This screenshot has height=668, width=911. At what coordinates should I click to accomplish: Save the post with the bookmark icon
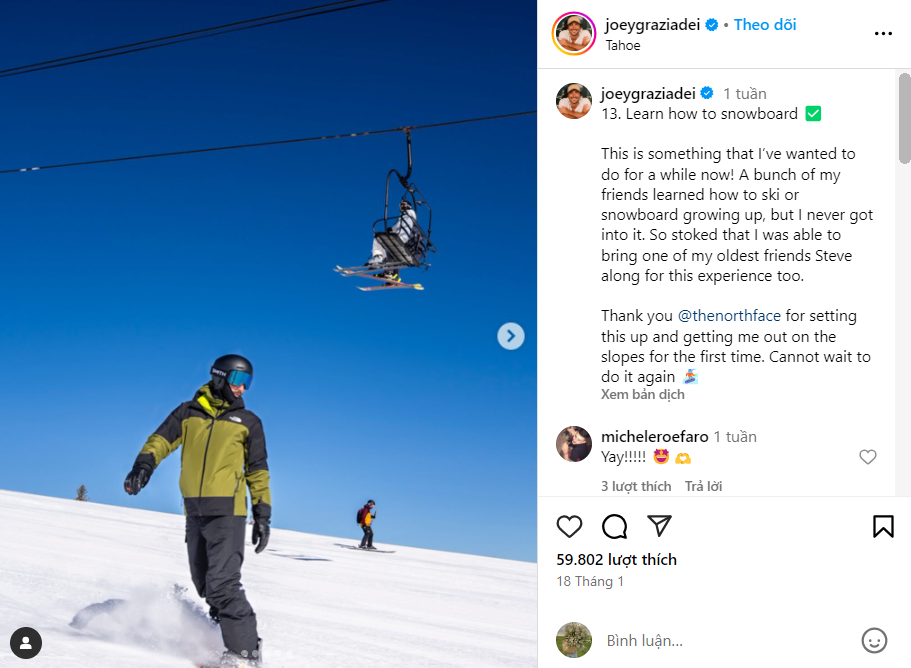883,526
